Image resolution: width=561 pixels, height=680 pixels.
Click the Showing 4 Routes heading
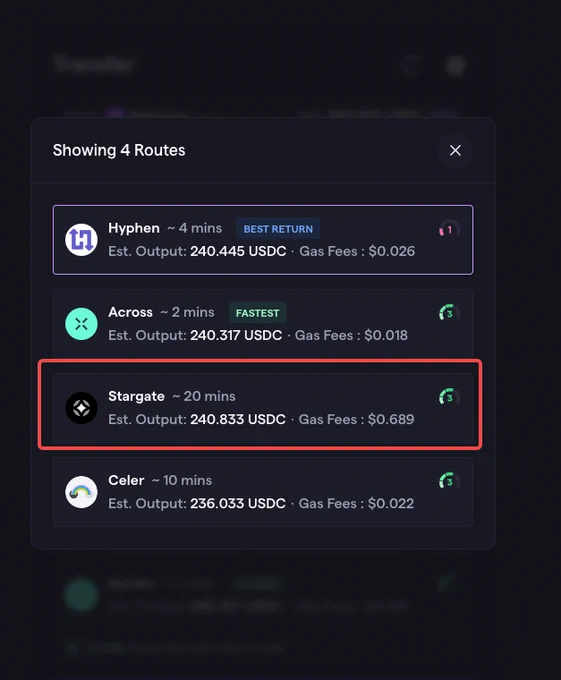[x=119, y=150]
